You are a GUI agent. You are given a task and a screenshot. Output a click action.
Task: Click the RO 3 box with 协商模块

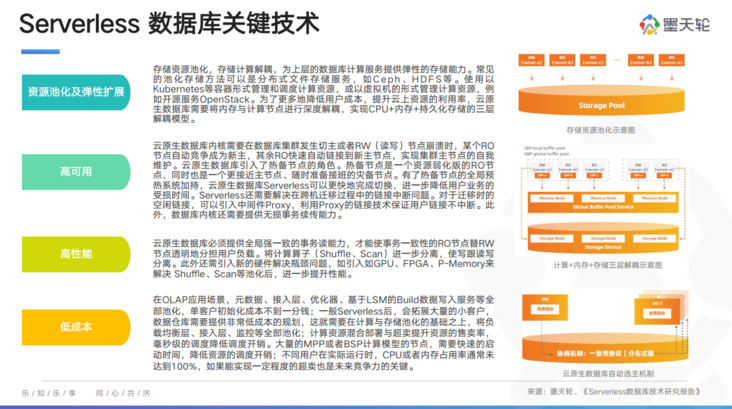[657, 311]
